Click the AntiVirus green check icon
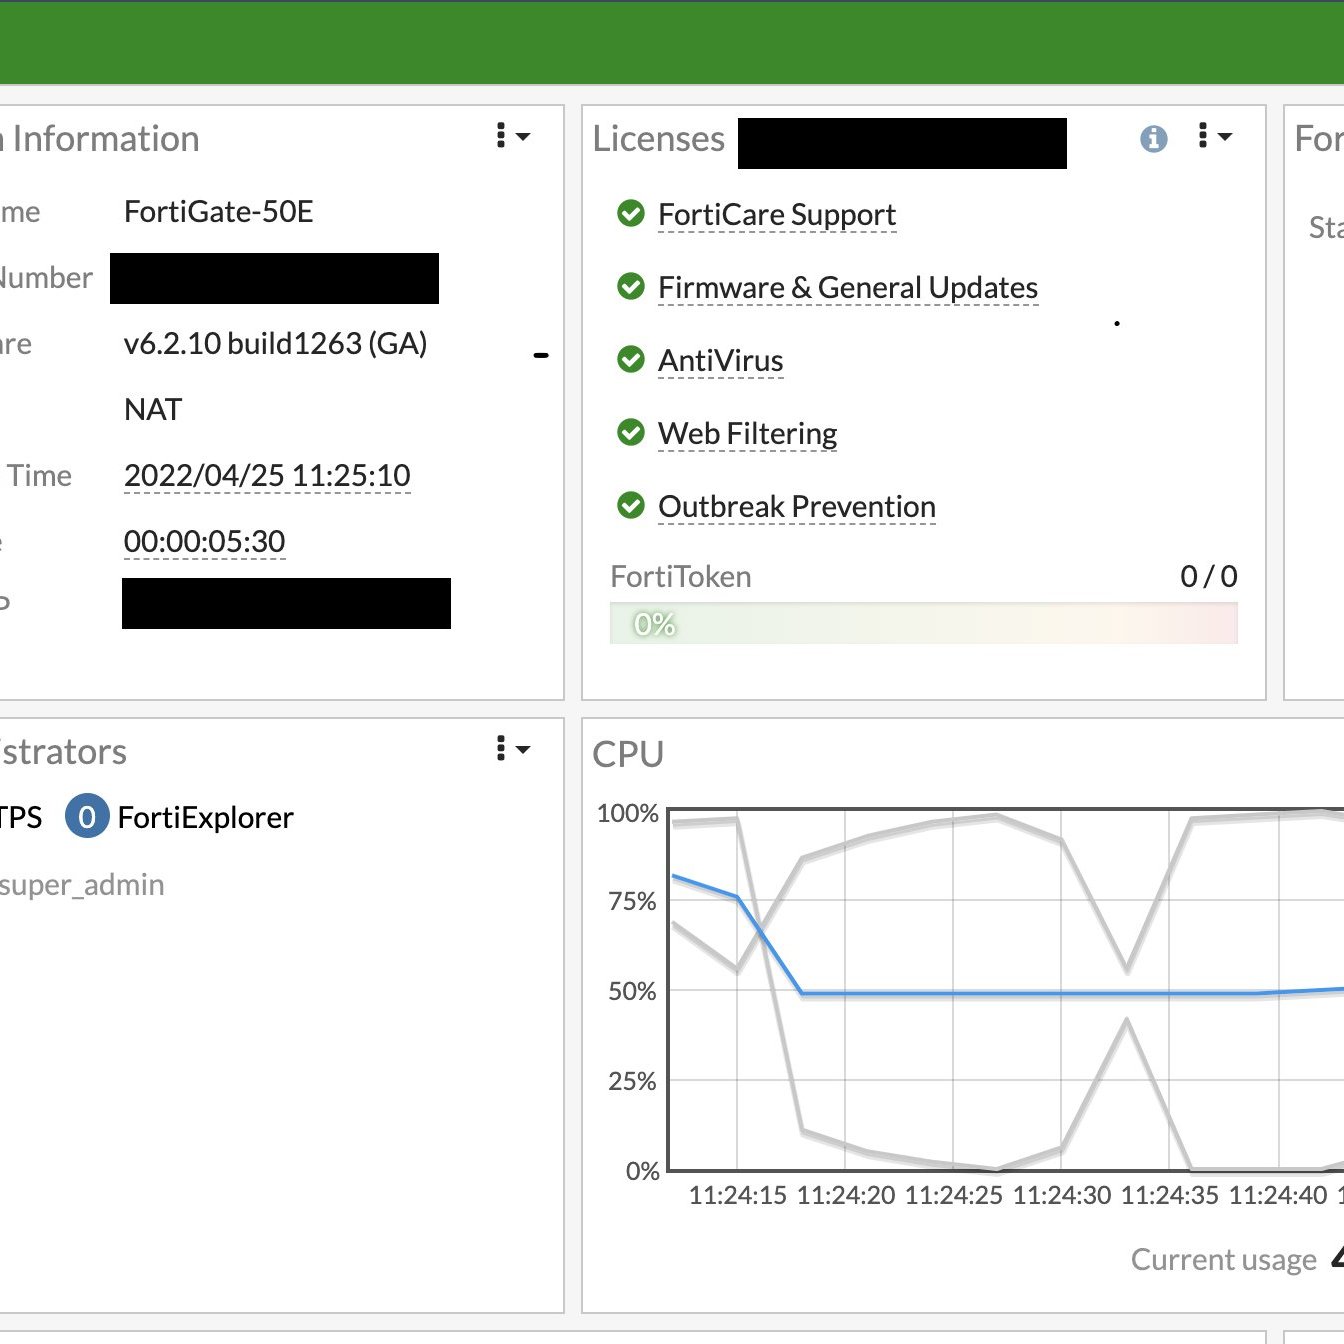1344x1344 pixels. (x=631, y=359)
